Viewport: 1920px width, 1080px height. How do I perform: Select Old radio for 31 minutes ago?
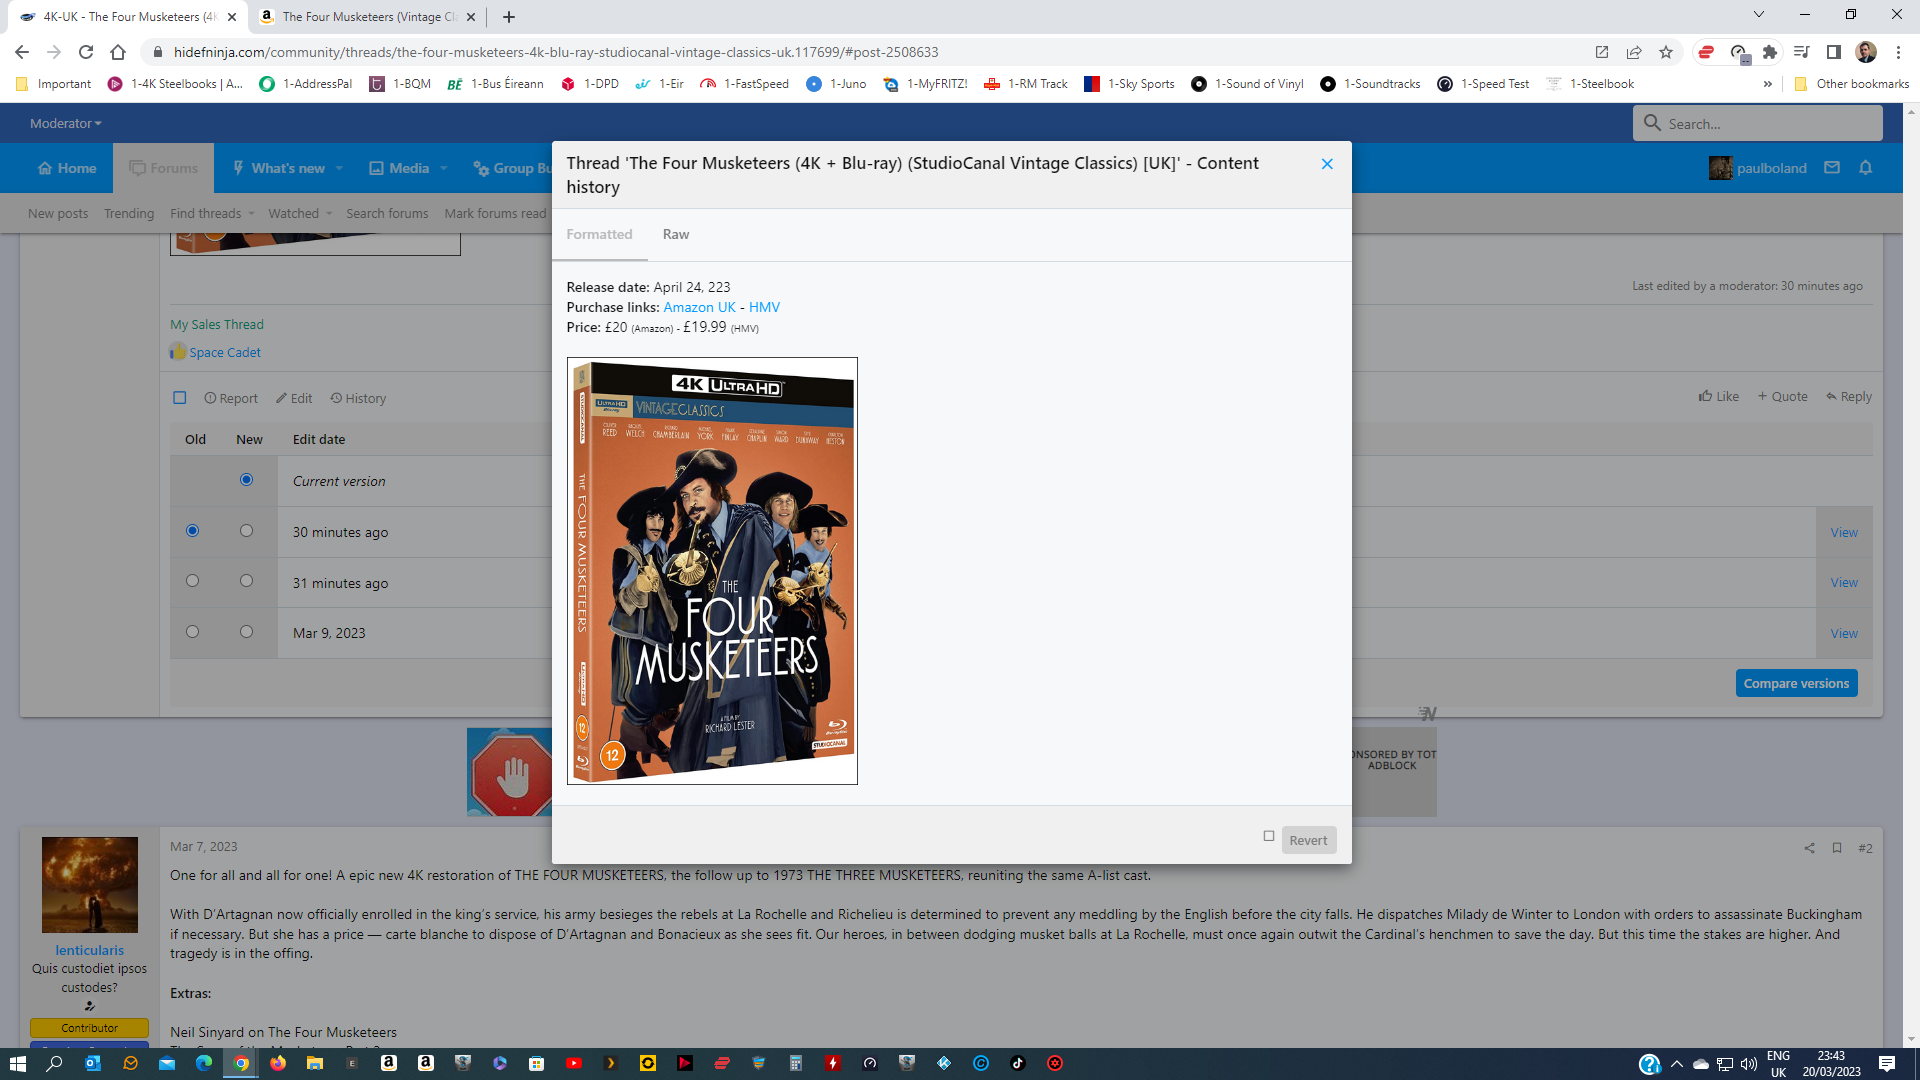(x=192, y=581)
